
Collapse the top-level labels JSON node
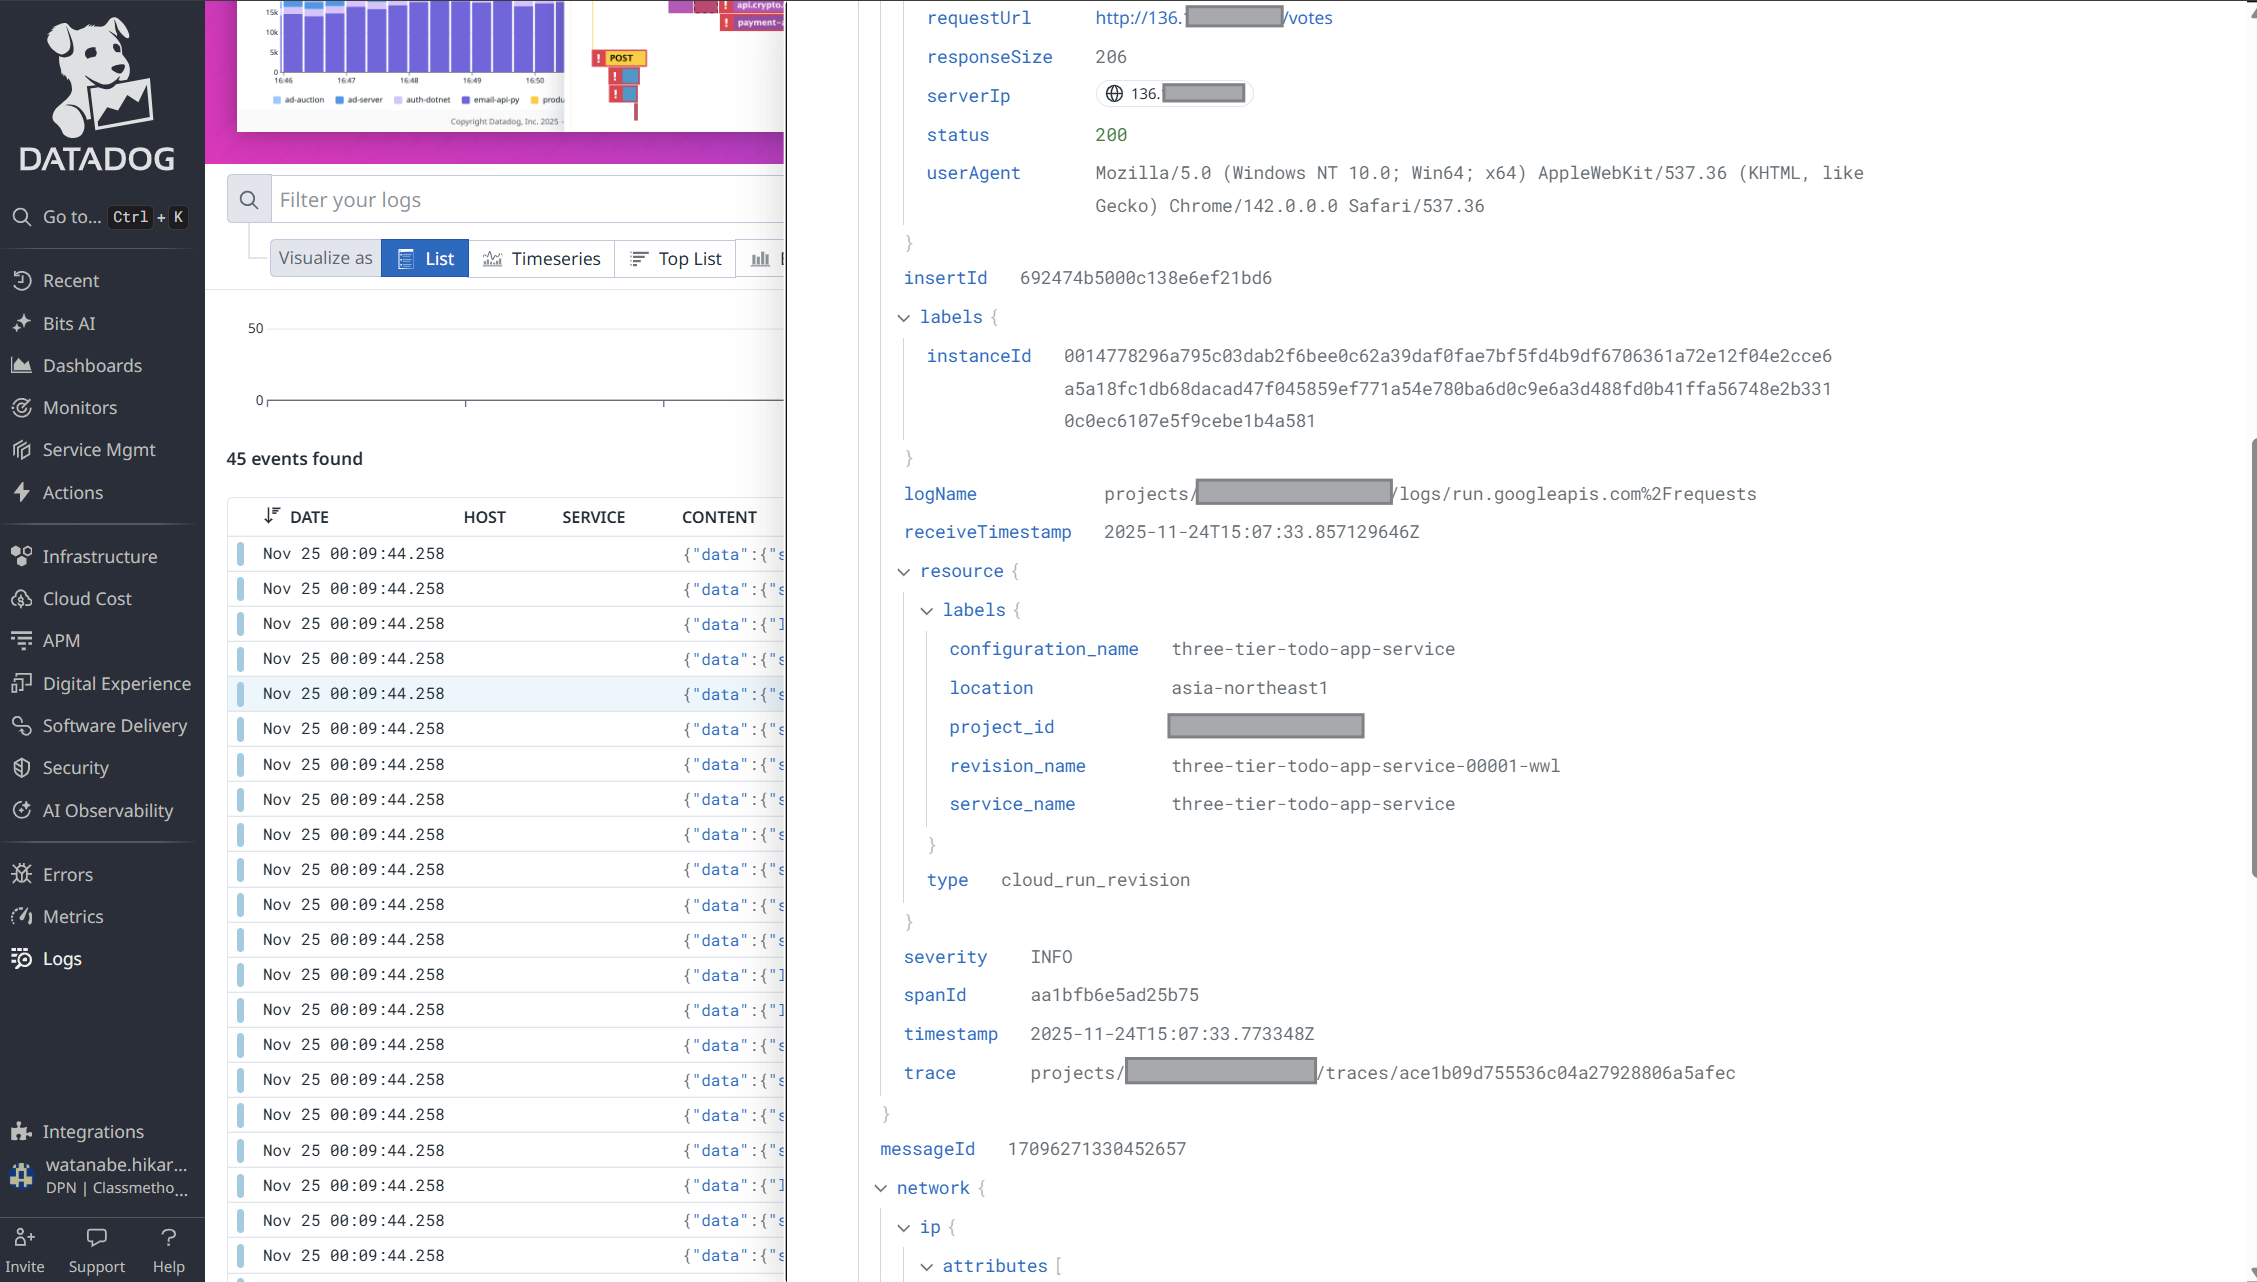(x=904, y=318)
